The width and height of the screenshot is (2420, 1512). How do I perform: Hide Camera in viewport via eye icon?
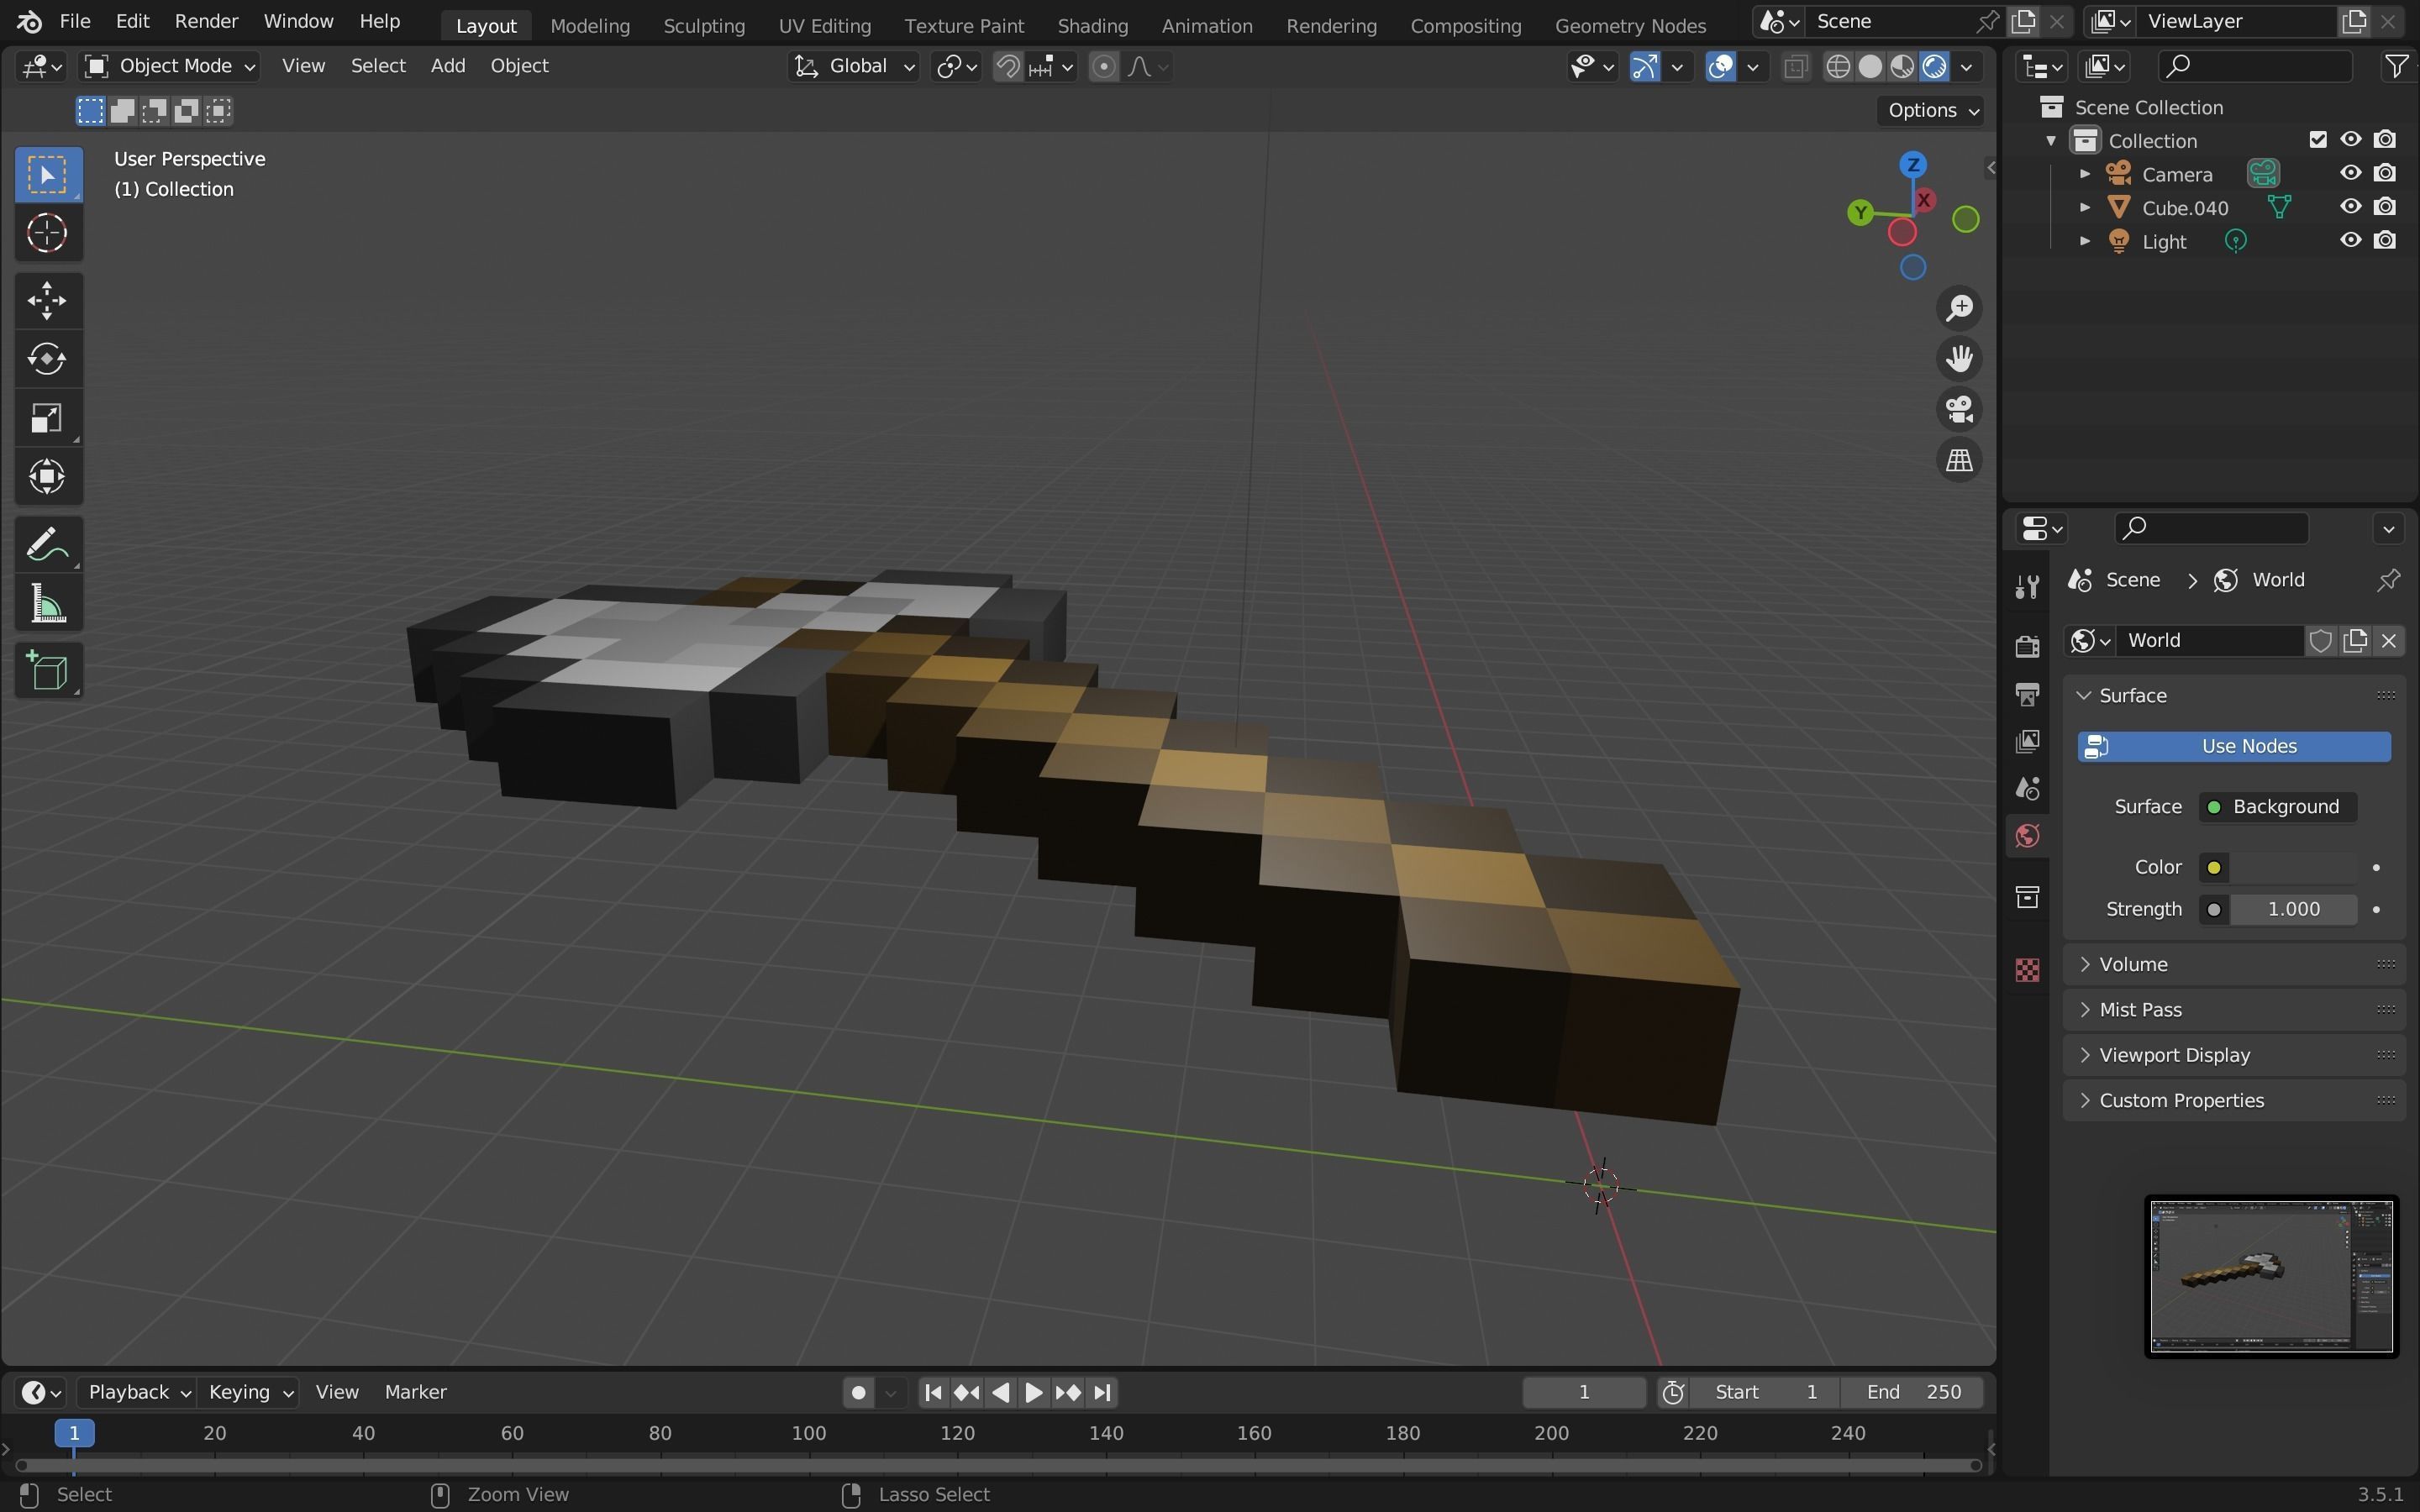pos(2350,173)
